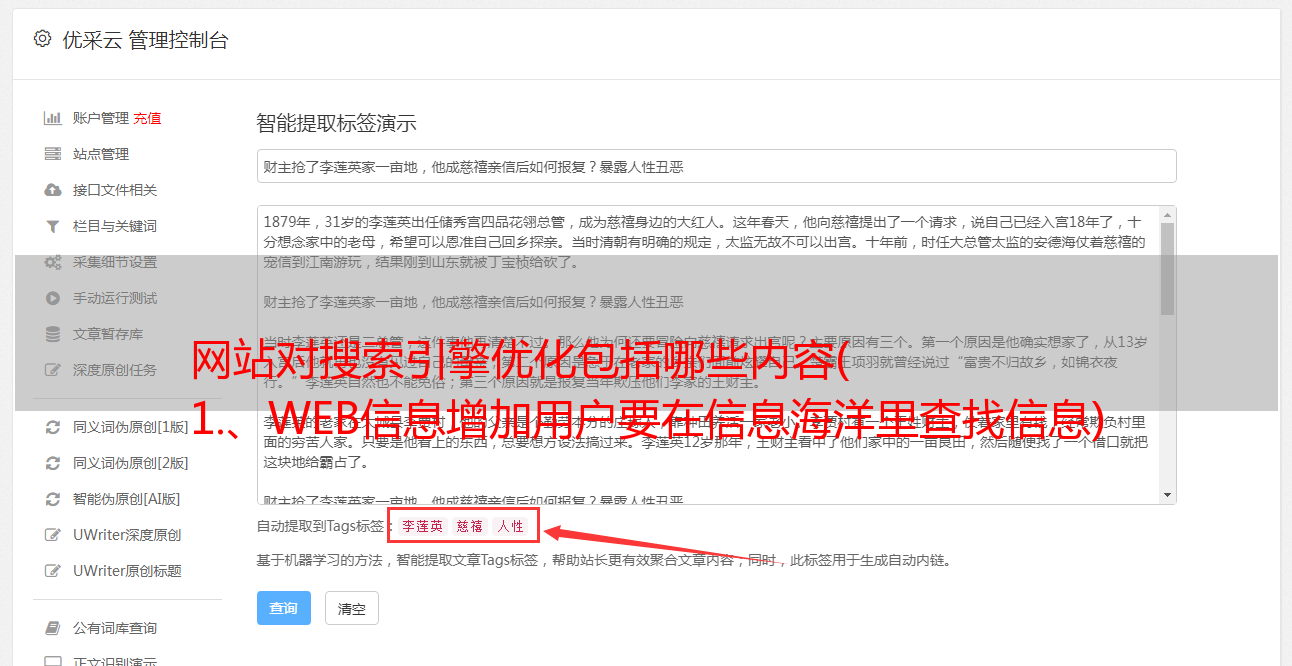
Task: Click the 清空 clear button
Action: (x=352, y=608)
